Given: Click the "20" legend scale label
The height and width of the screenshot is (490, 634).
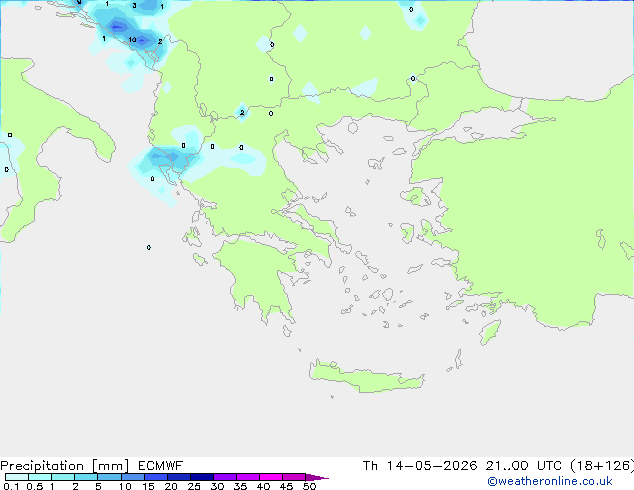Looking at the screenshot, I should [171, 486].
